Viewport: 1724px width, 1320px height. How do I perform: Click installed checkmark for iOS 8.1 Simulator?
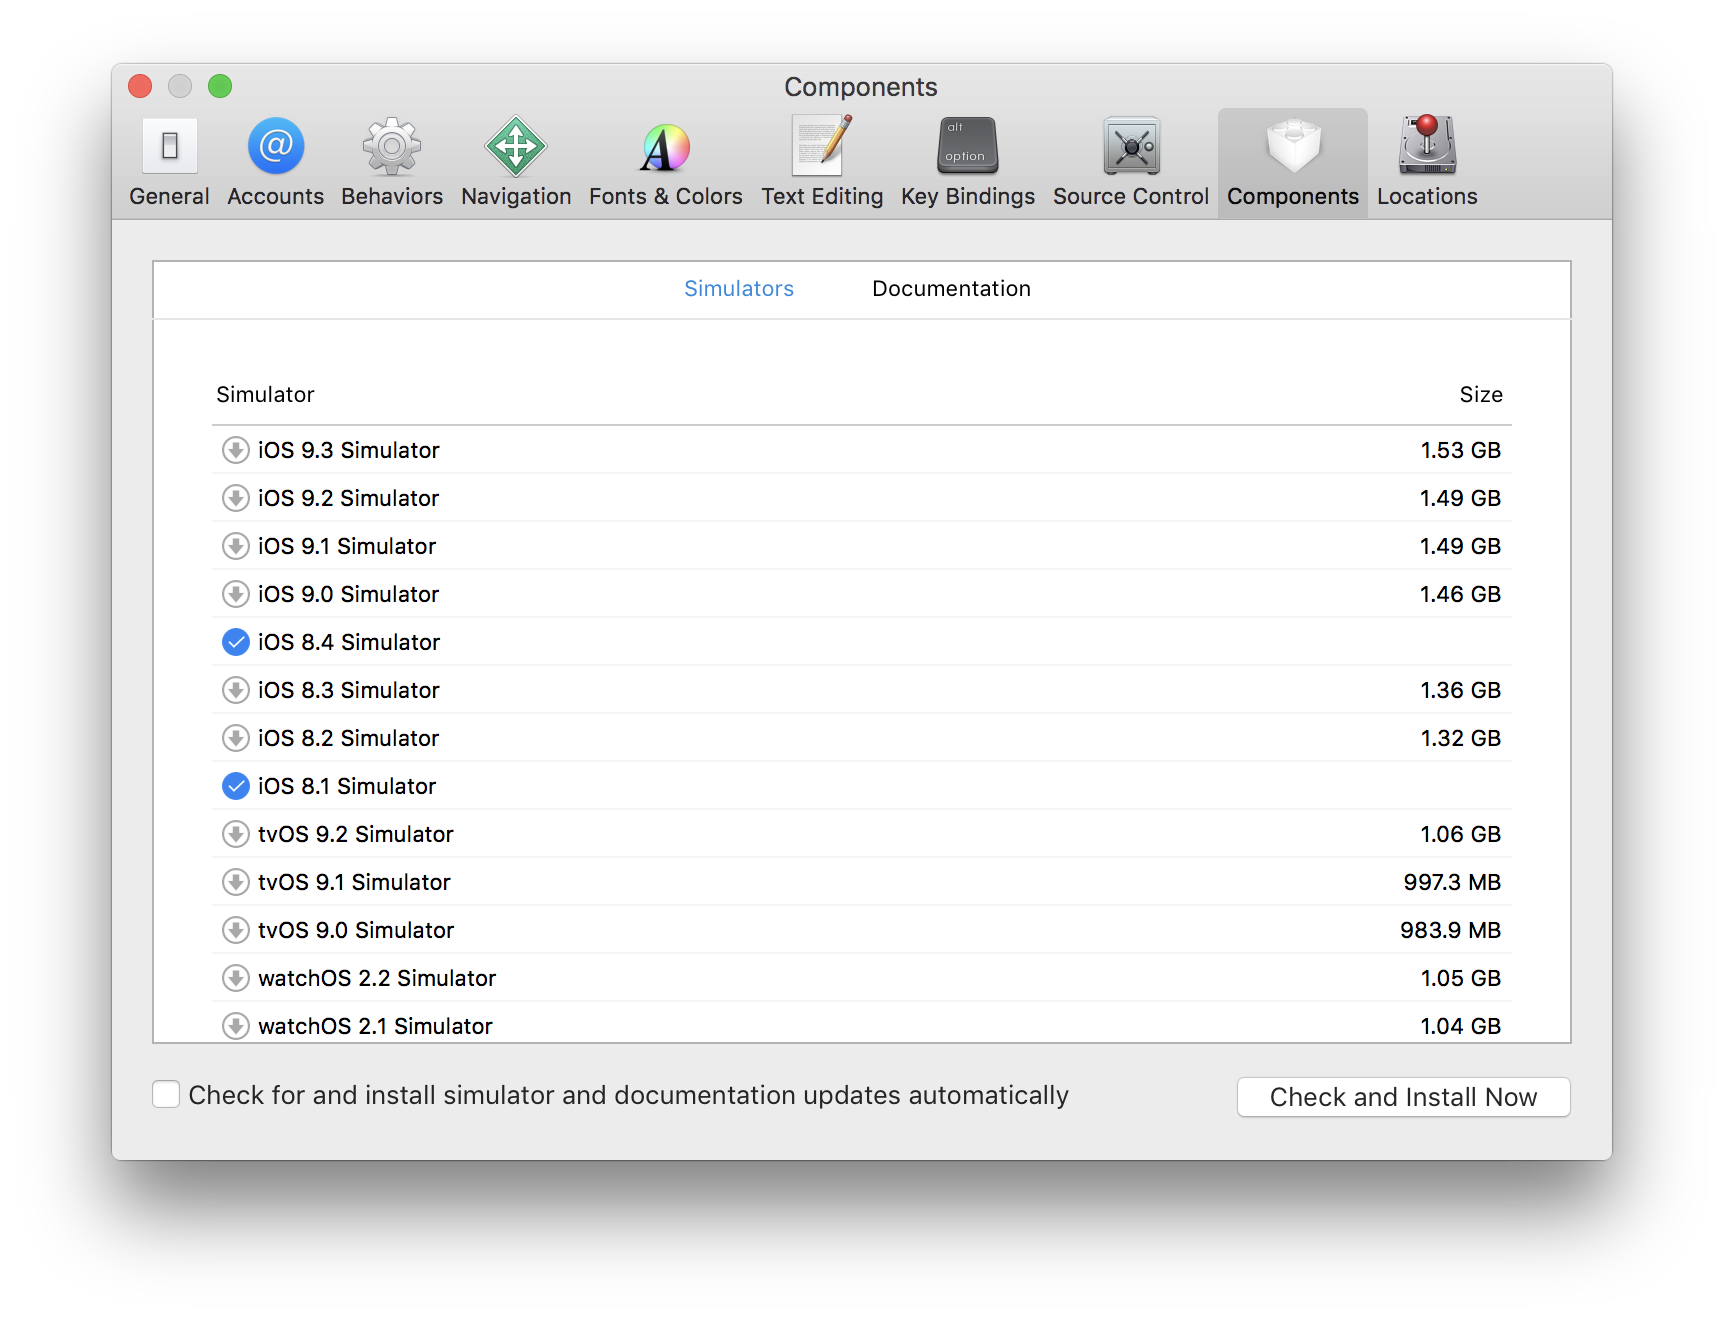[235, 786]
